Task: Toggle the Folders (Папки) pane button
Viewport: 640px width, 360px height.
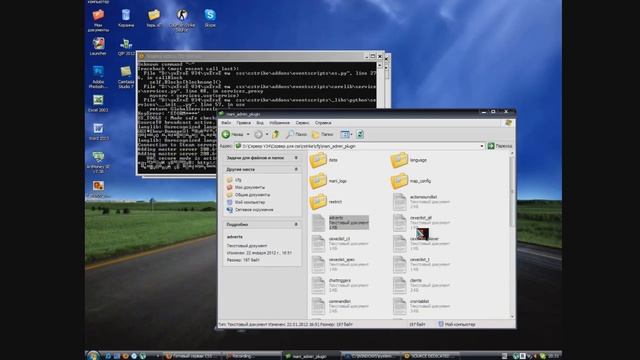Action: click(x=322, y=134)
